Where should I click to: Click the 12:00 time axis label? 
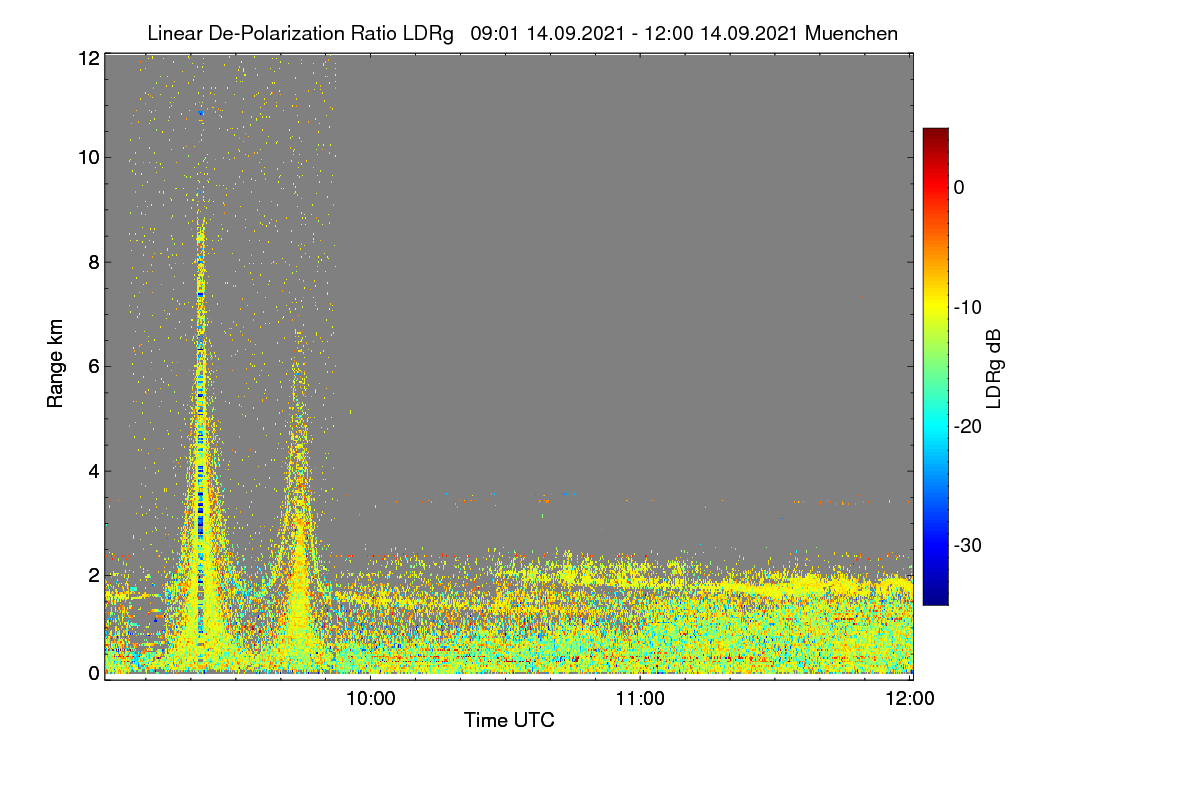click(x=912, y=699)
